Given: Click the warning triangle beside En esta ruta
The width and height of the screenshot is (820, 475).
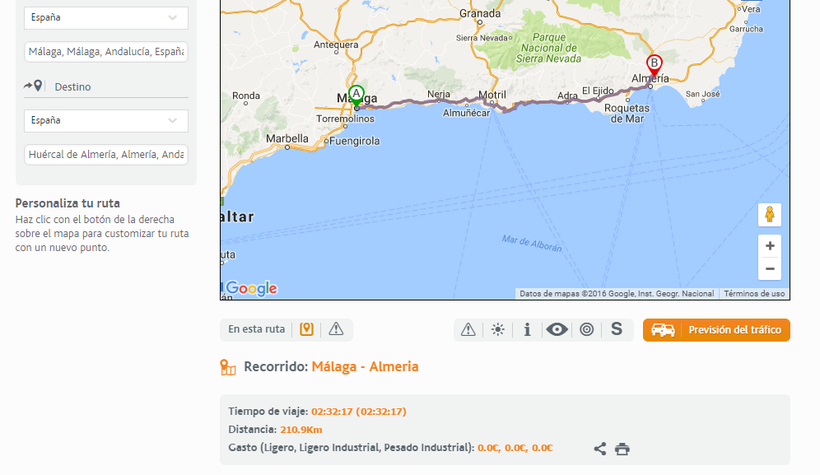Looking at the screenshot, I should [336, 329].
